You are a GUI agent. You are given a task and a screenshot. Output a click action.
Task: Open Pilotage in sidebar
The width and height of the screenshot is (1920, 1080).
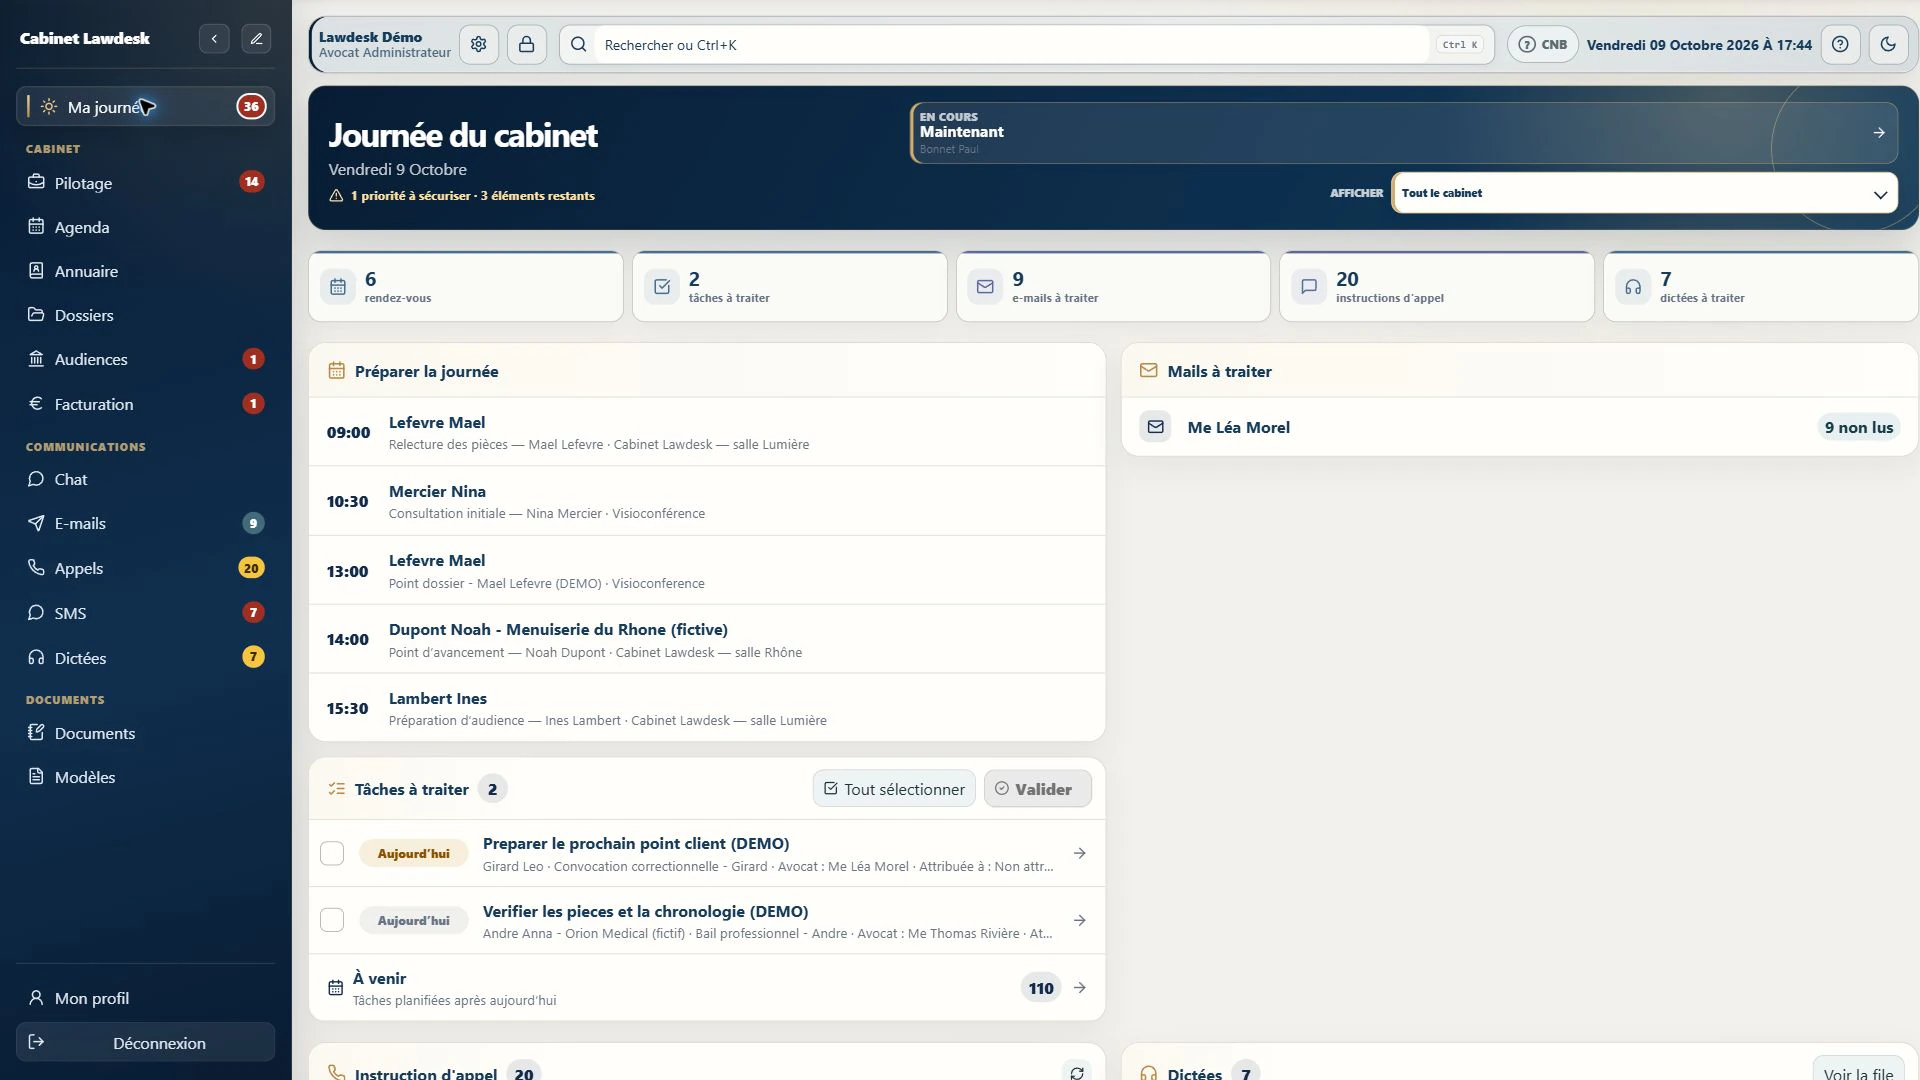145,183
